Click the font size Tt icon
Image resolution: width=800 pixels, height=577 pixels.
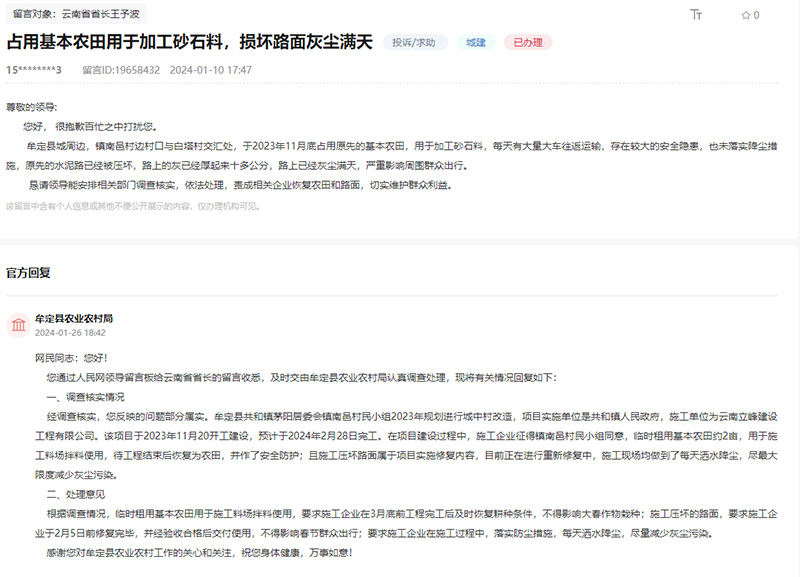click(696, 14)
